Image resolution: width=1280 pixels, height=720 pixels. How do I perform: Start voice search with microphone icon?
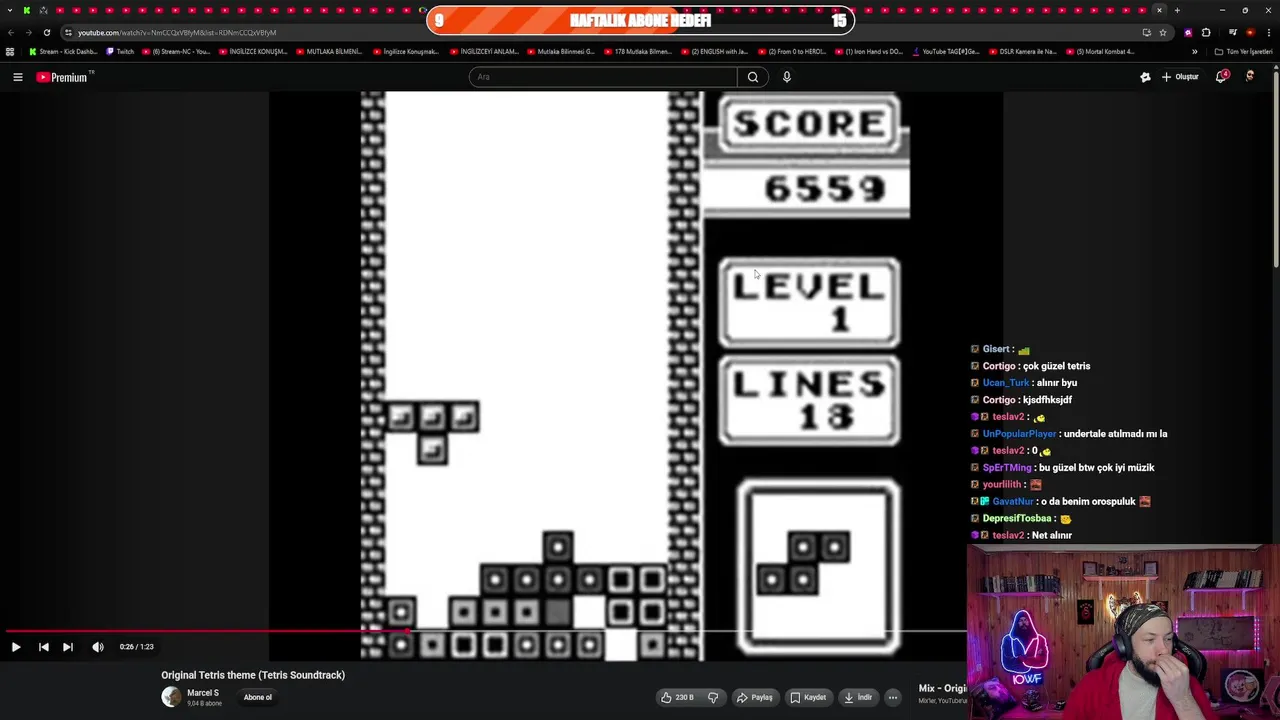(787, 77)
